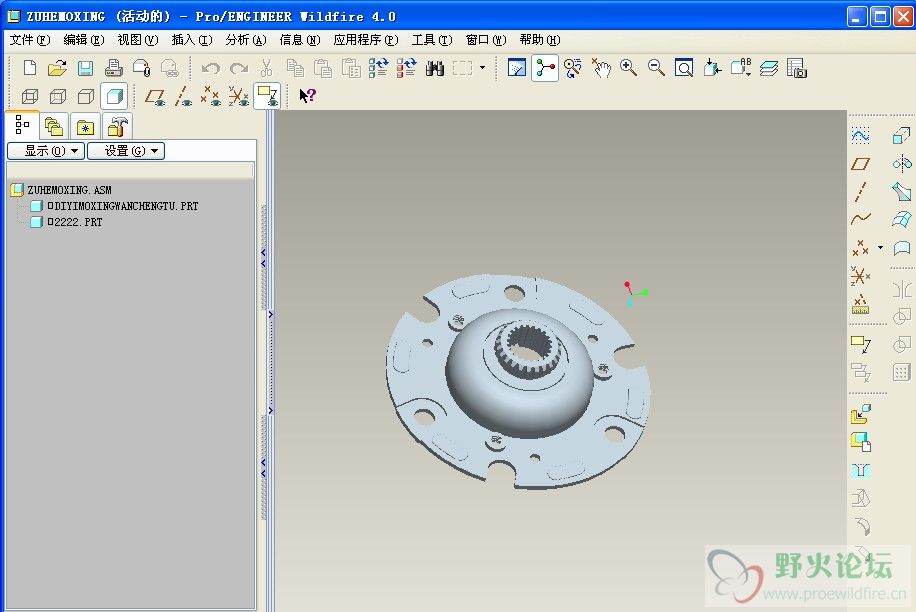This screenshot has height=612, width=916.
Task: Click the context help arrow icon
Action: (307, 96)
